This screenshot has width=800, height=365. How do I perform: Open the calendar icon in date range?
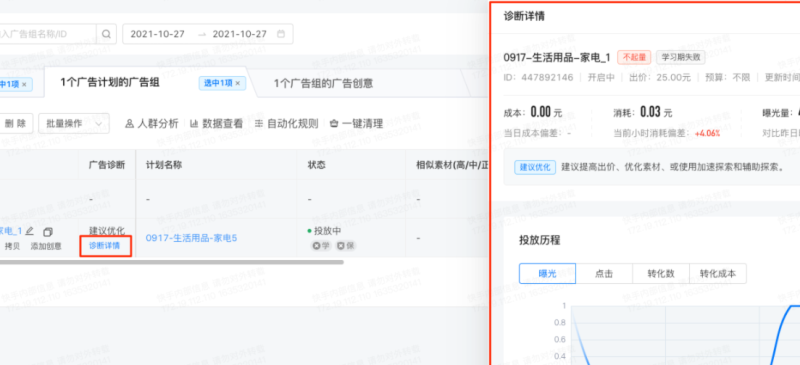click(x=281, y=34)
